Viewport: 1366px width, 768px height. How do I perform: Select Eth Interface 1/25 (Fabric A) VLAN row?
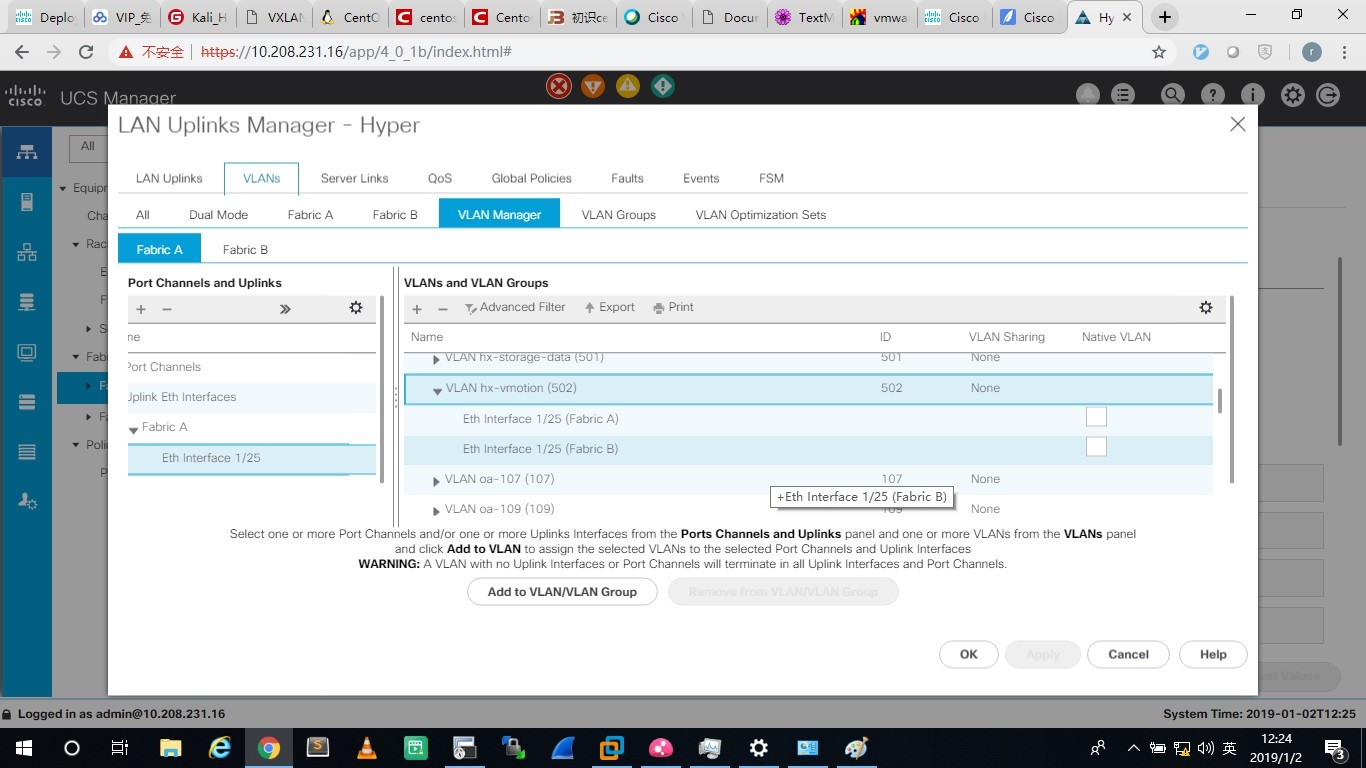pos(808,419)
